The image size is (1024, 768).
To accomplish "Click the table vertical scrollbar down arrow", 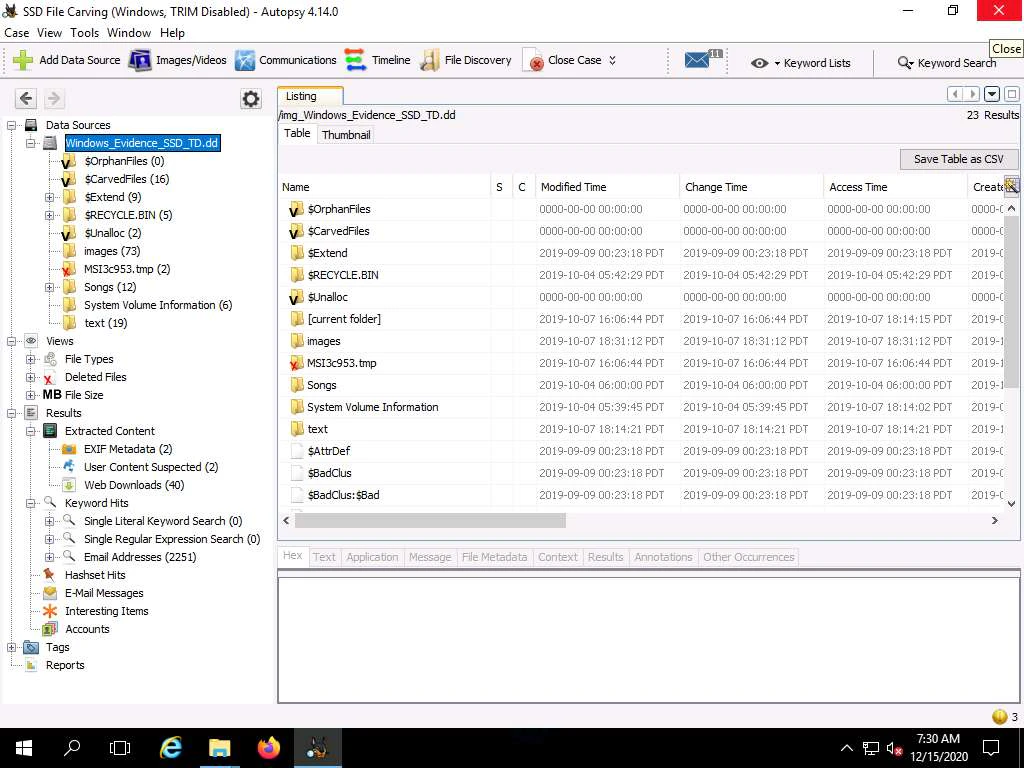I will [1012, 504].
